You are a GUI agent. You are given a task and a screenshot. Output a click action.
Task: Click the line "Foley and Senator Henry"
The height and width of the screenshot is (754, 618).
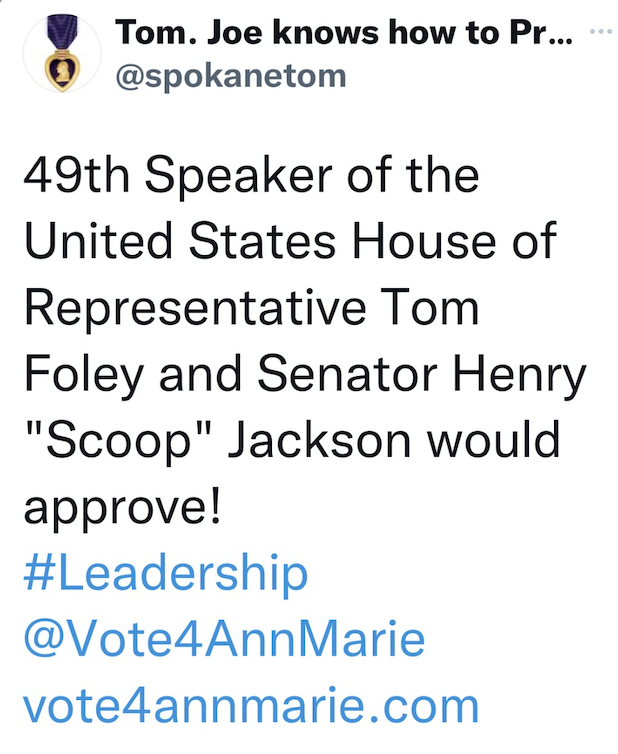pyautogui.click(x=301, y=375)
